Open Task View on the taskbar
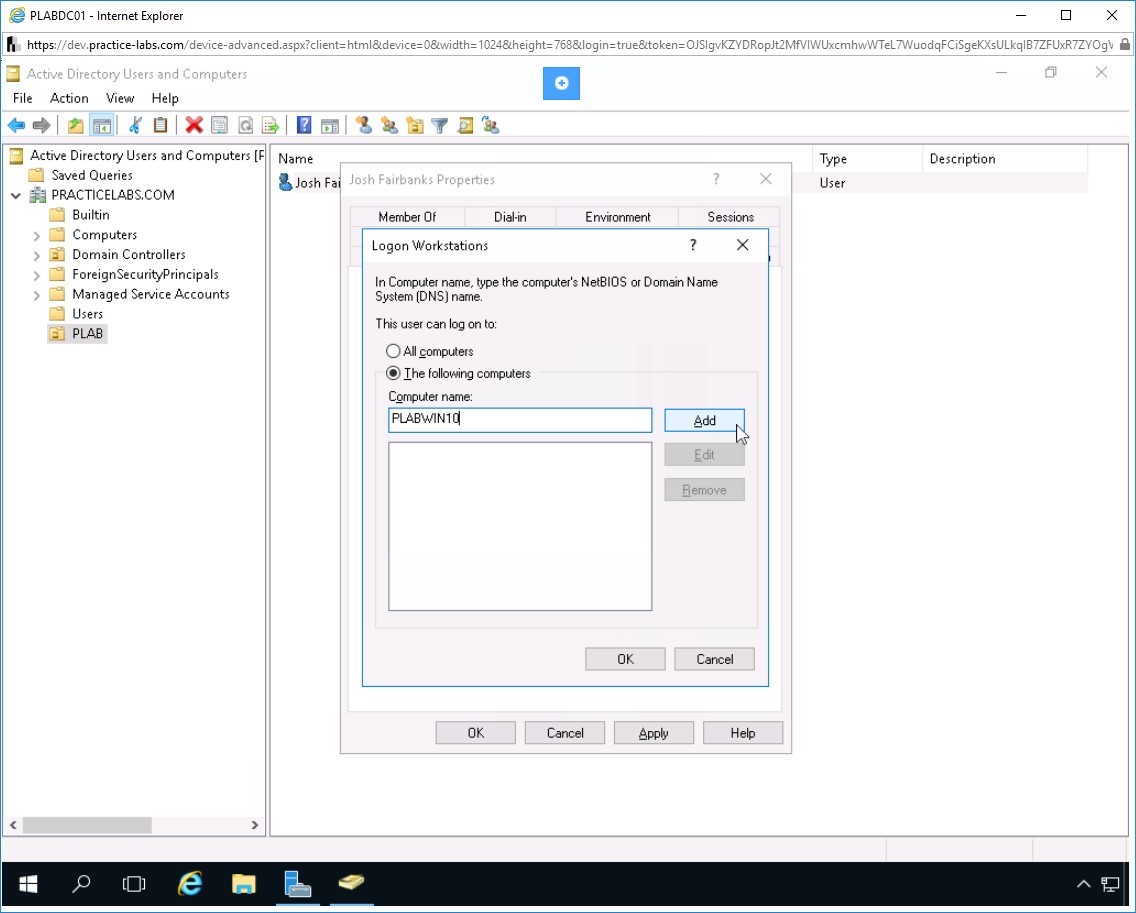The height and width of the screenshot is (913, 1136). 134,883
